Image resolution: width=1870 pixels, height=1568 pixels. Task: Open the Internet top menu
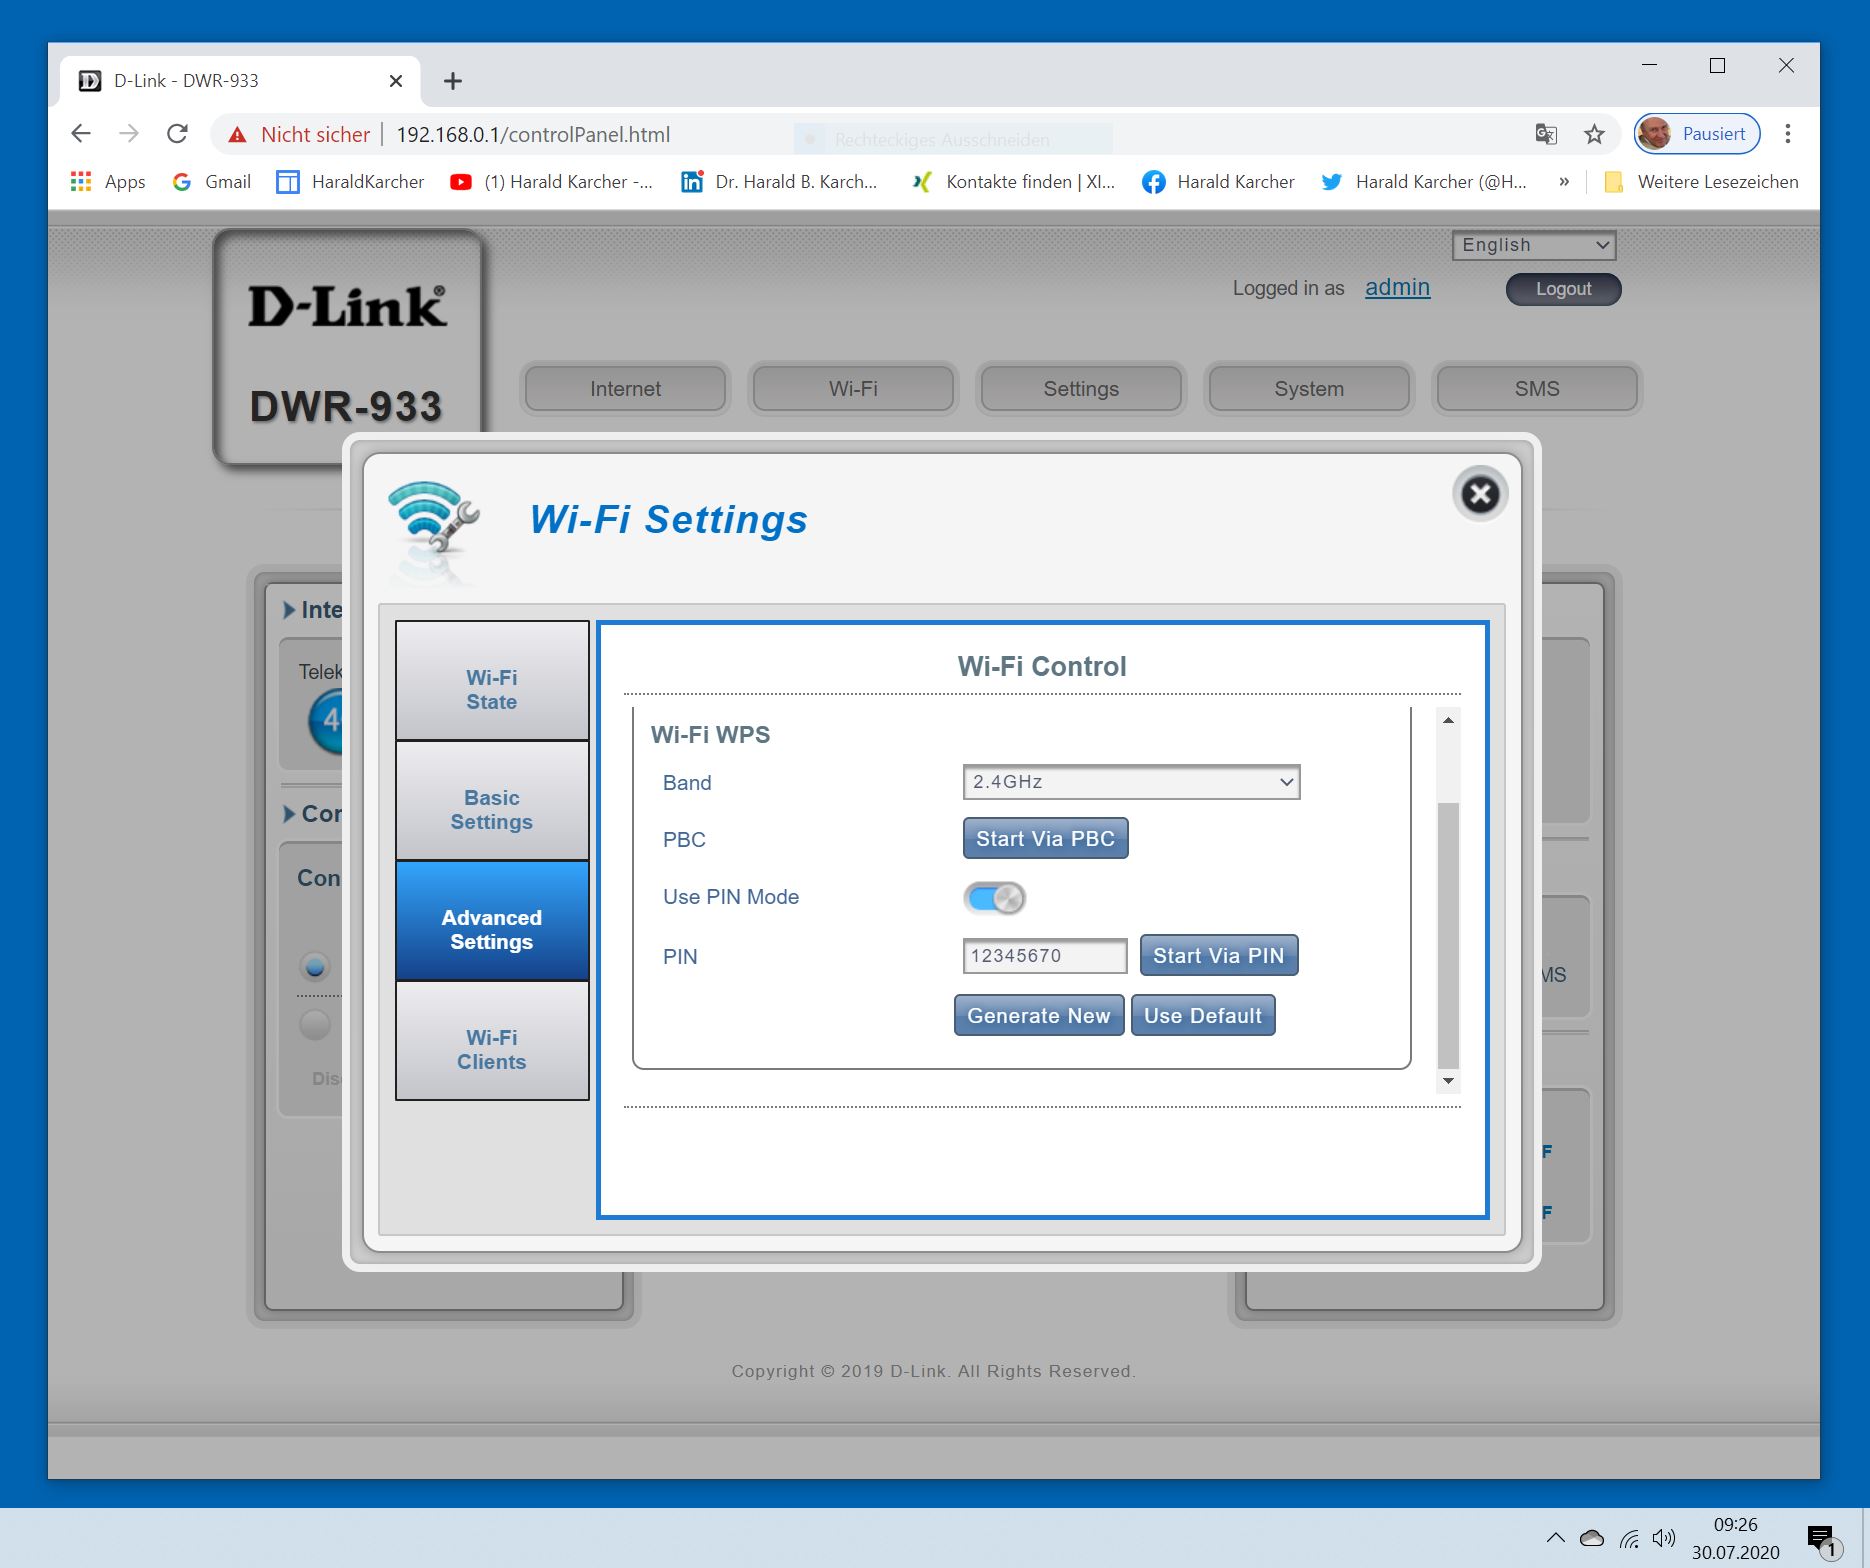coord(626,389)
